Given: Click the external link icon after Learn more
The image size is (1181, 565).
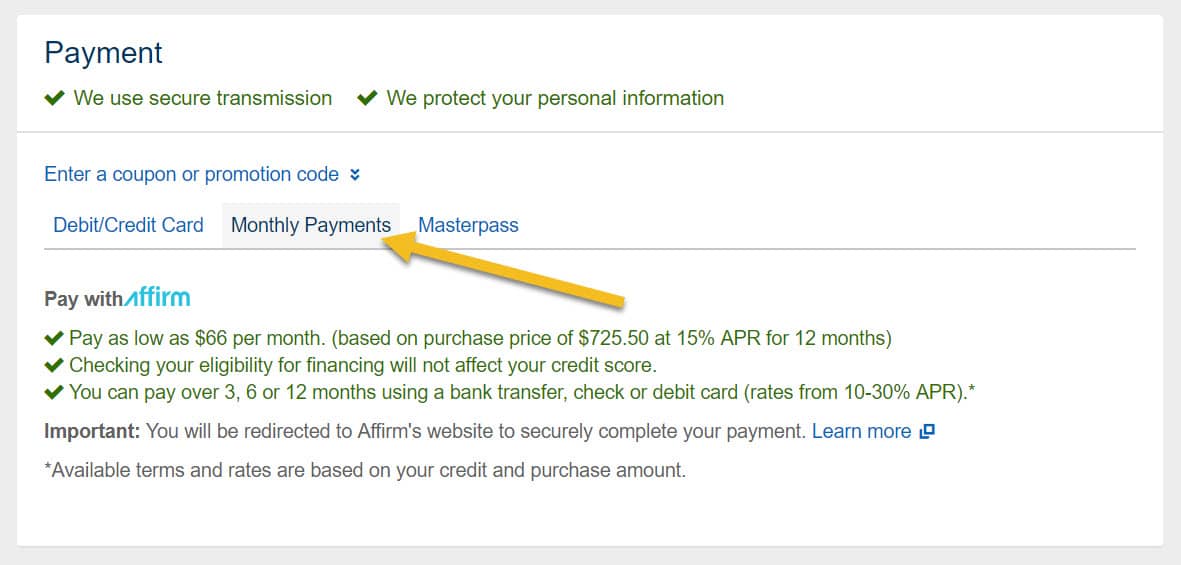Looking at the screenshot, I should point(927,432).
